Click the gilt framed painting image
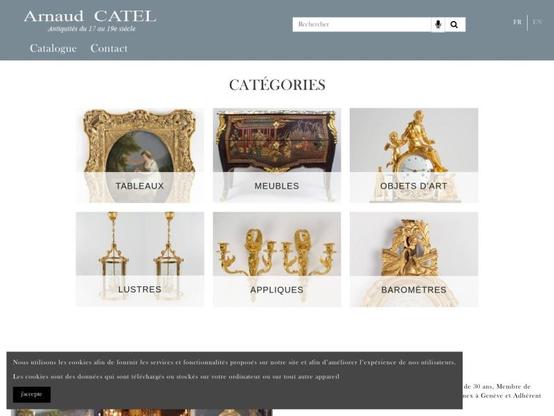 click(140, 141)
